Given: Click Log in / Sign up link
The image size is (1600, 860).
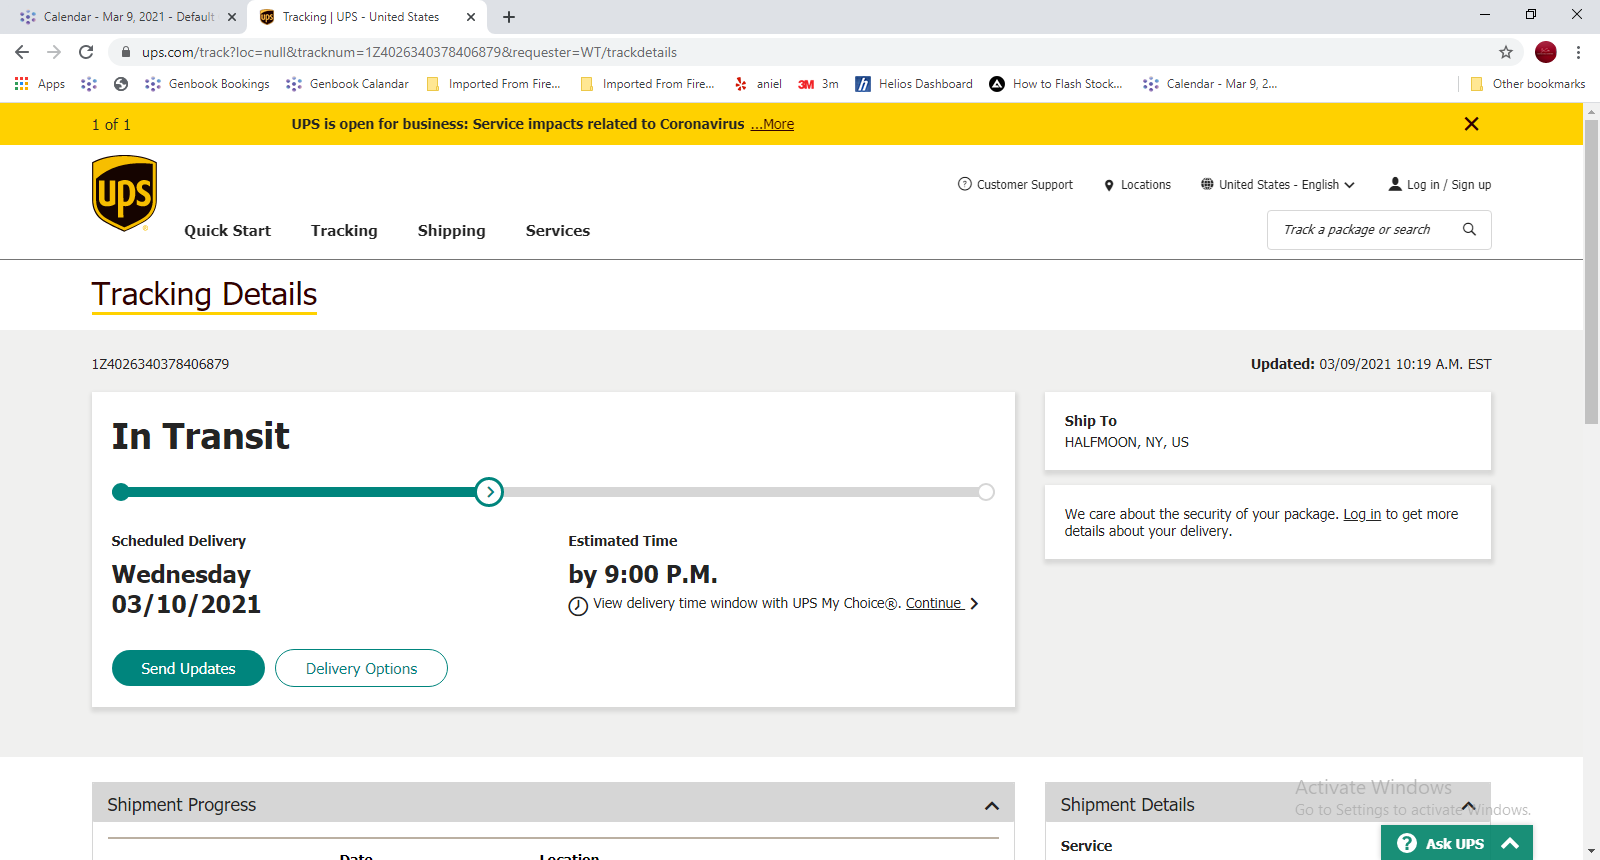Looking at the screenshot, I should tap(1449, 185).
